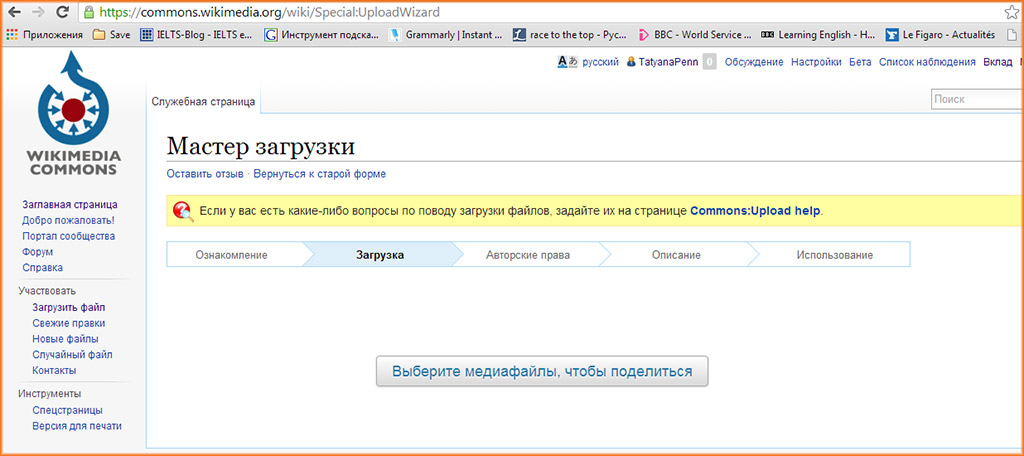The image size is (1024, 456).
Task: Open Свежие правки in sidebar
Action: (68, 323)
